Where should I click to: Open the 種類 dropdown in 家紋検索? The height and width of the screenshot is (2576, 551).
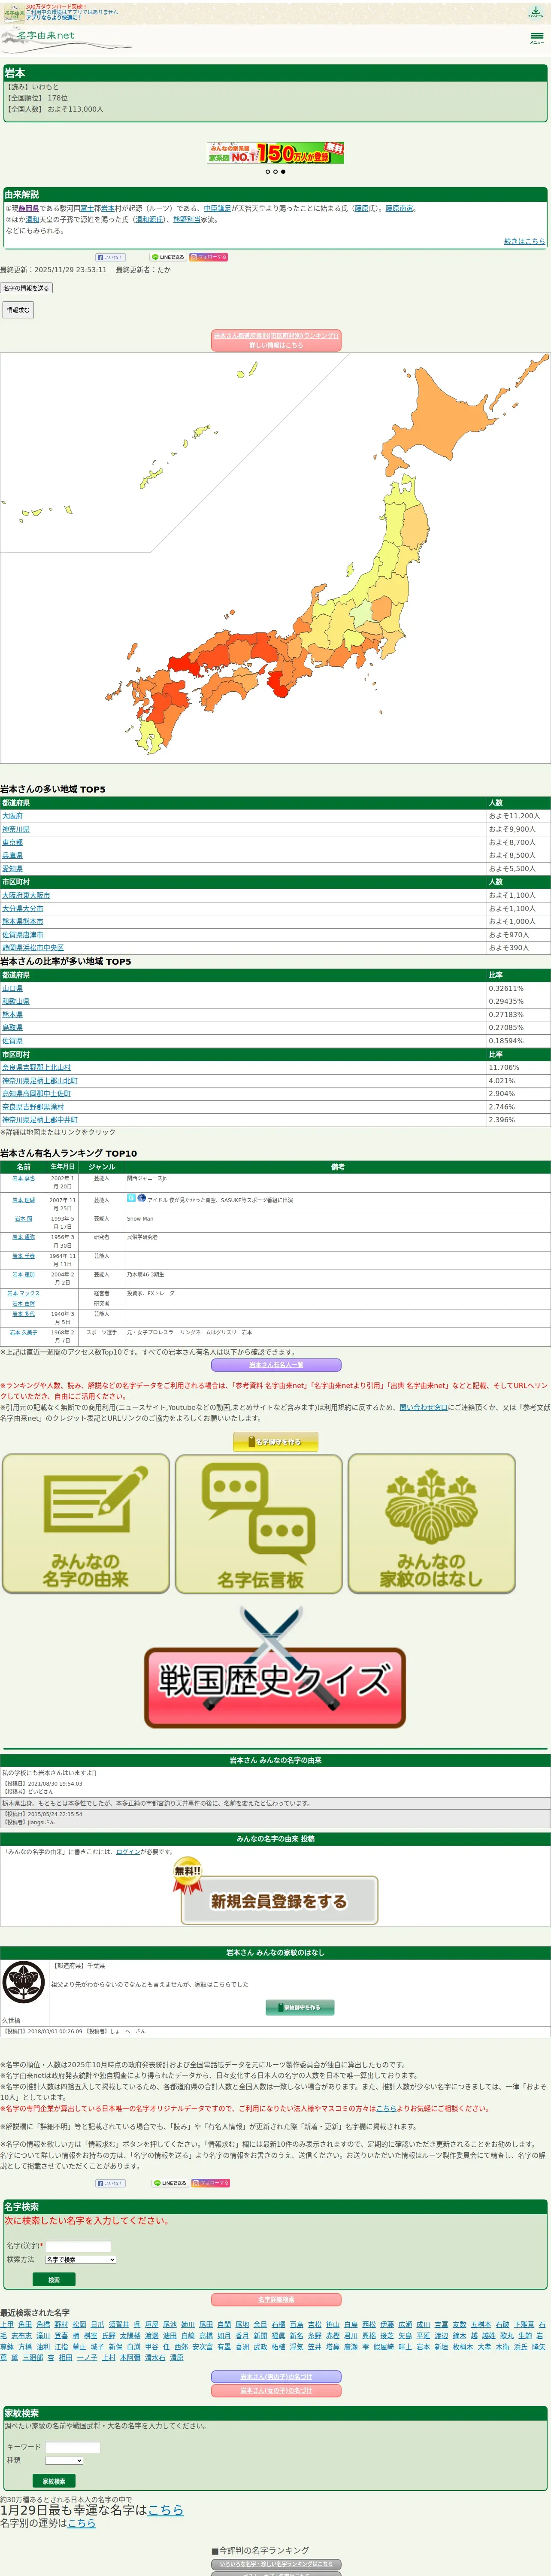pos(64,2460)
